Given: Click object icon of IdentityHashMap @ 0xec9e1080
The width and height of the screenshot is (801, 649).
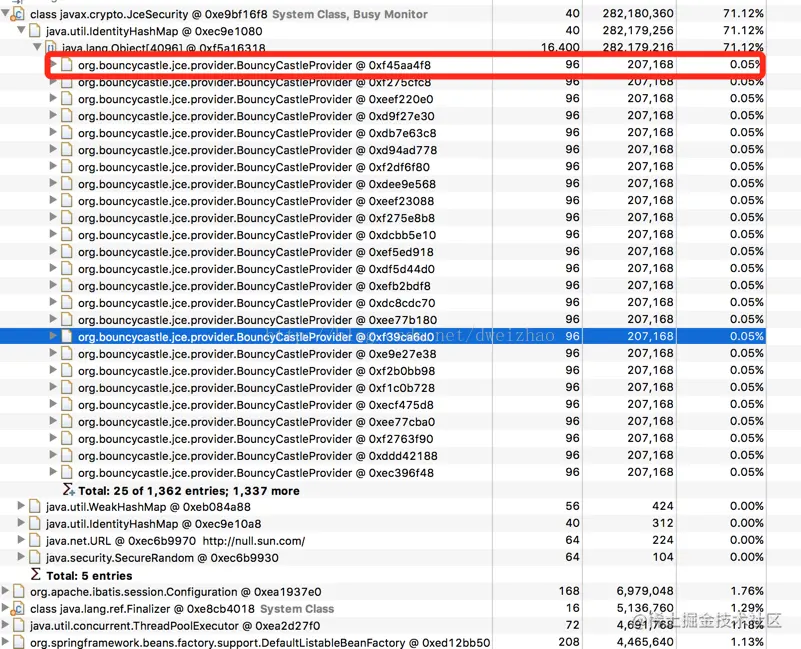Looking at the screenshot, I should pos(35,31).
